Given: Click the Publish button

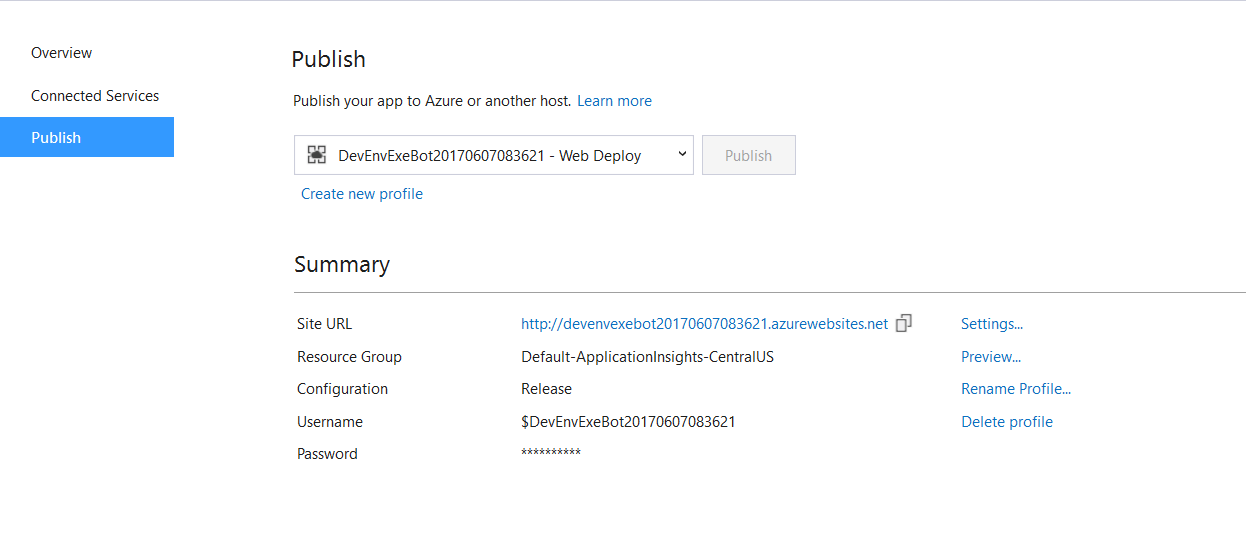Looking at the screenshot, I should pos(749,155).
